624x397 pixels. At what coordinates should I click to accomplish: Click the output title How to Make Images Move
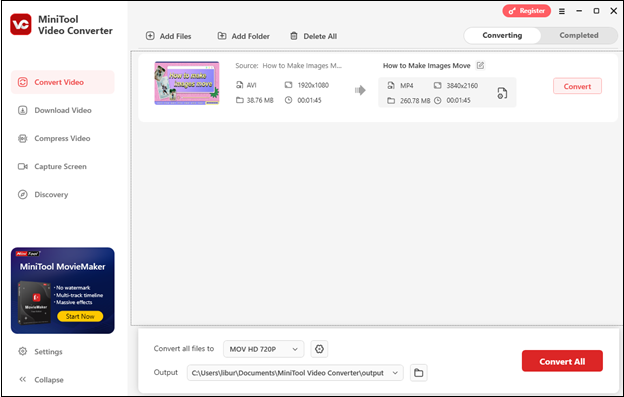tap(426, 66)
